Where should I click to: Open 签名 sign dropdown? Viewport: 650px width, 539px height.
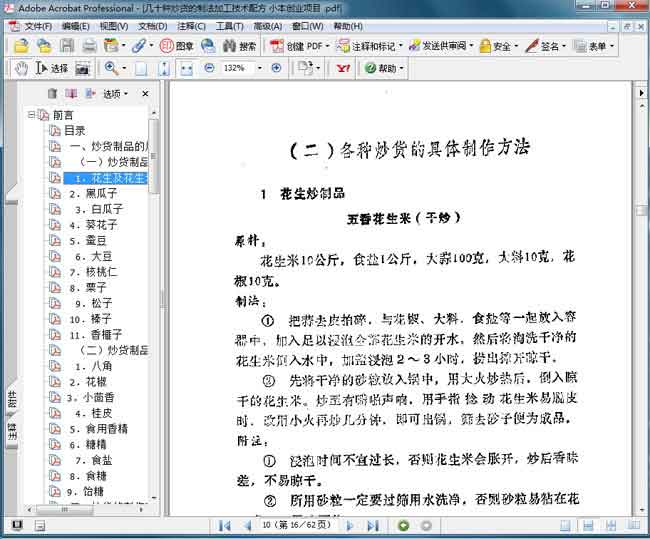click(545, 46)
